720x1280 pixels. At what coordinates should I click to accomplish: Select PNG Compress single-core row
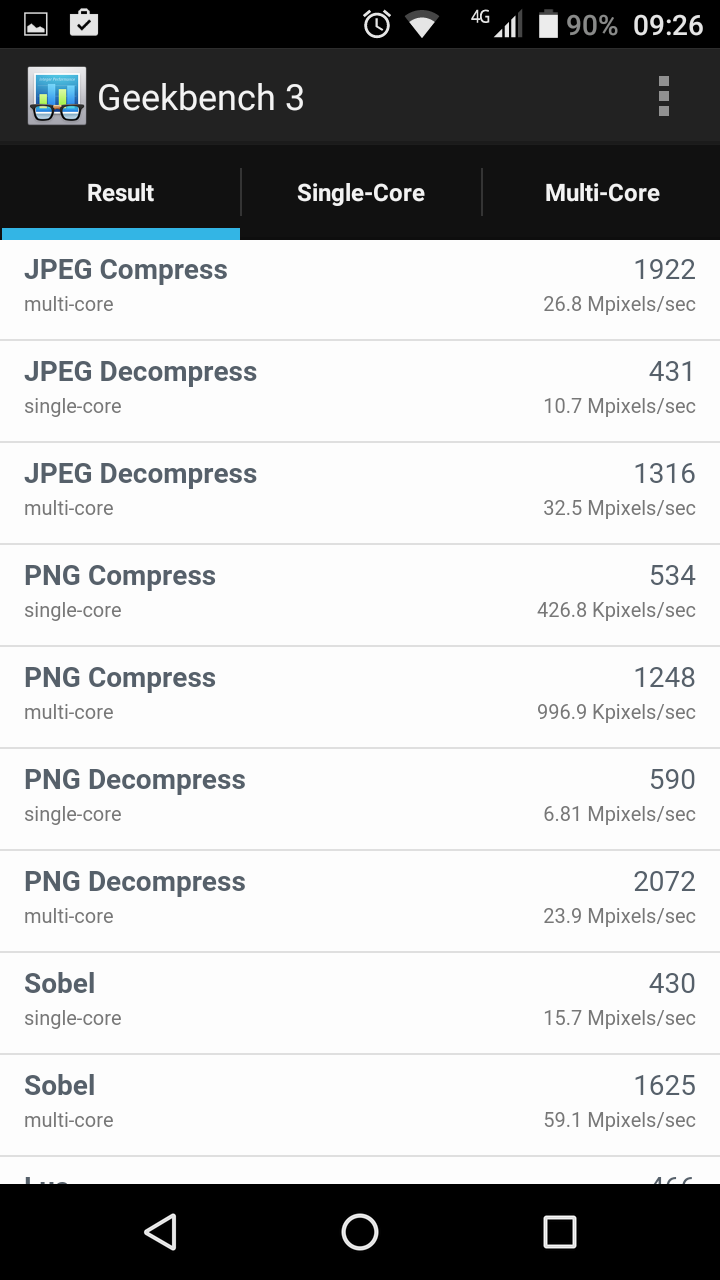click(360, 593)
